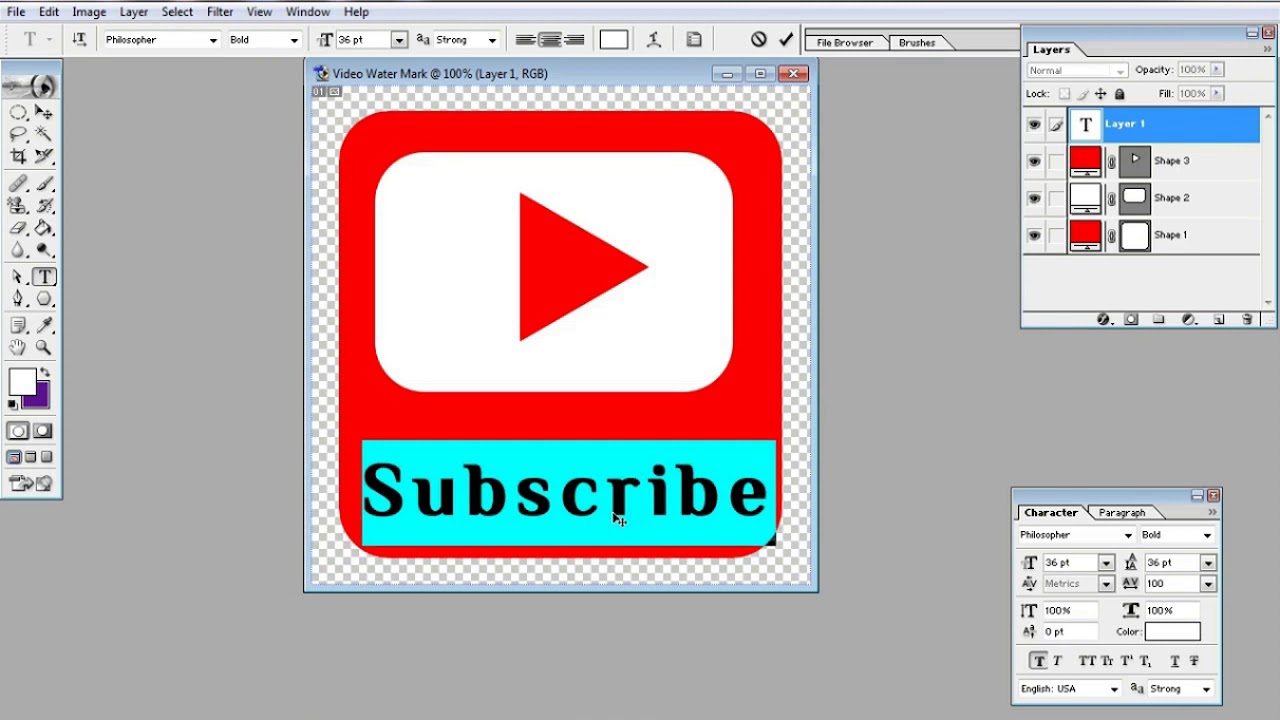Swap foreground and background colors
Viewport: 1280px width, 720px height.
45,373
